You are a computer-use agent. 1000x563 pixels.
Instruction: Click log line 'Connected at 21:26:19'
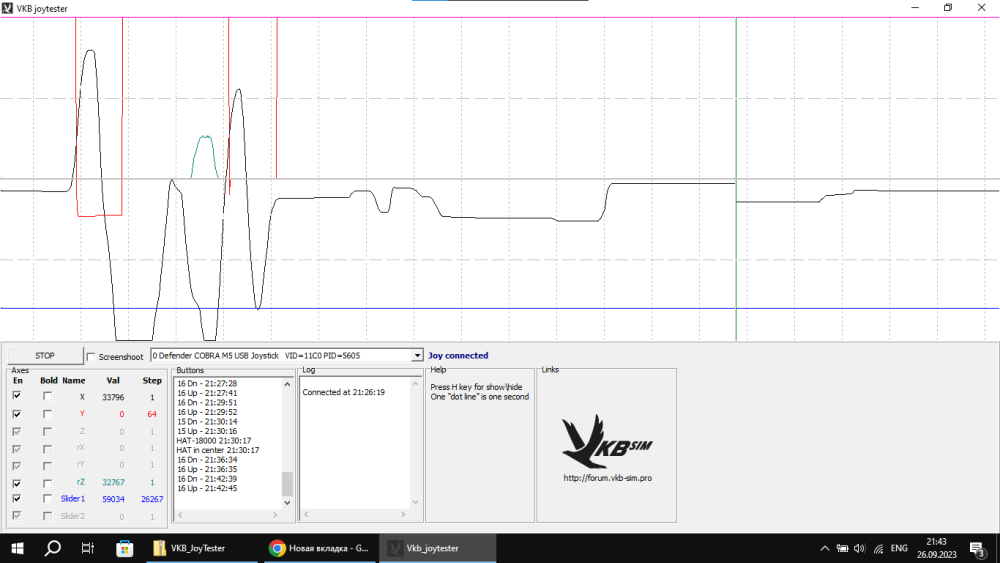pos(343,392)
